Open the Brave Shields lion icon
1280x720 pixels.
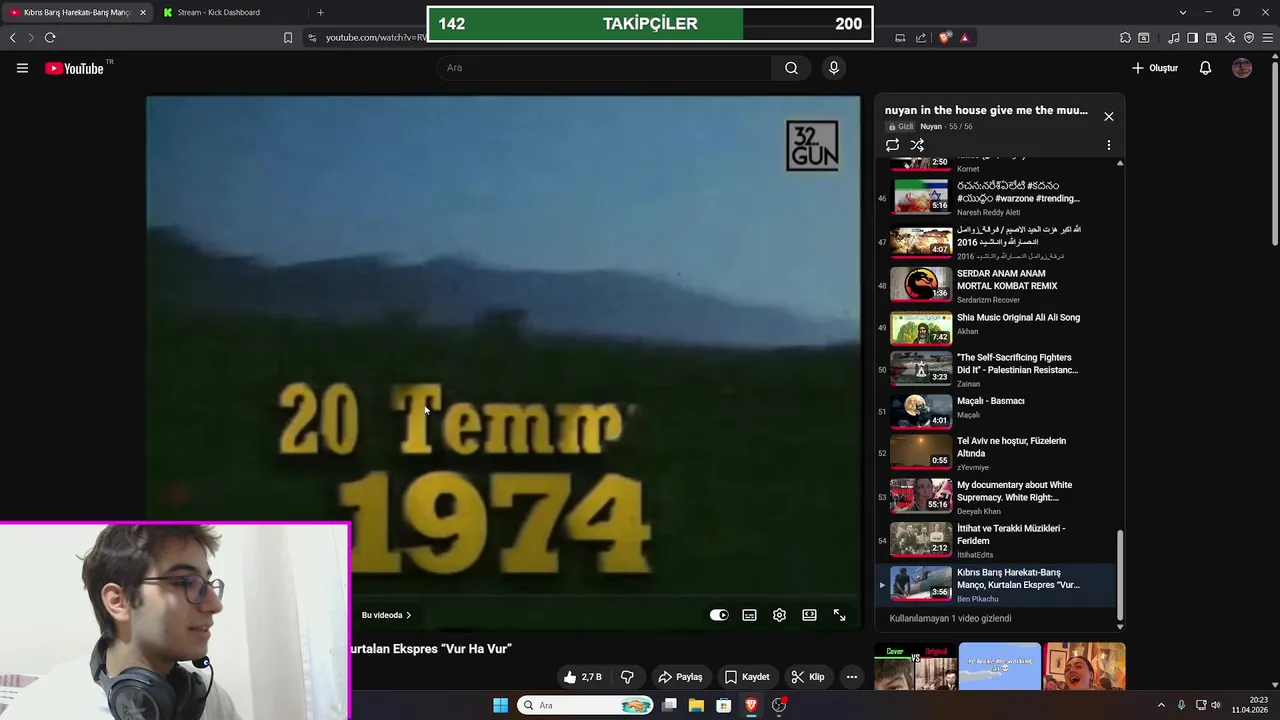pos(945,38)
